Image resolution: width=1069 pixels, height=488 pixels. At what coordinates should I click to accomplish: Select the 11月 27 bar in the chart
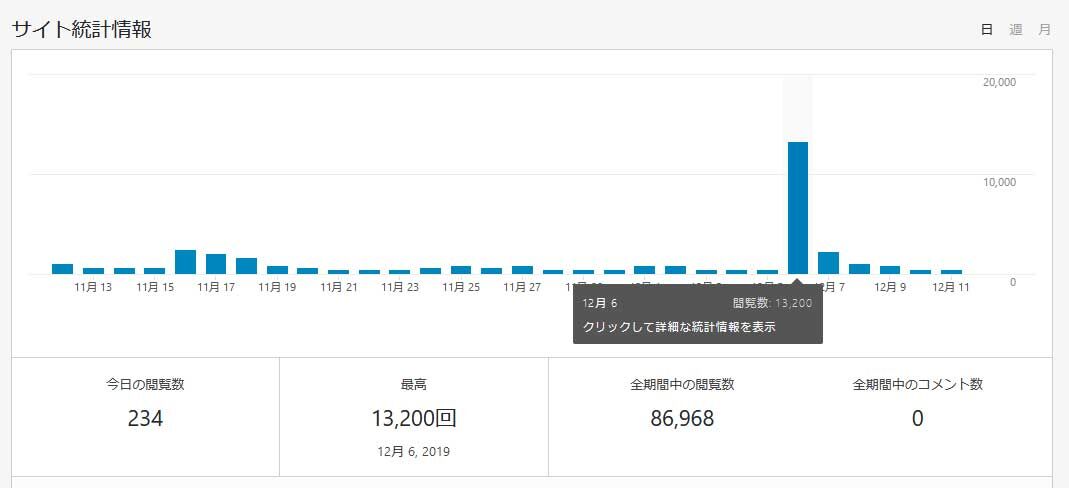click(x=522, y=270)
